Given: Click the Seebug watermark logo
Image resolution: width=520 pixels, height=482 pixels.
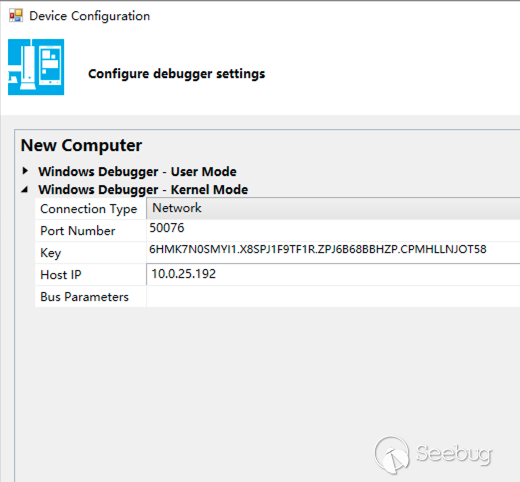Looking at the screenshot, I should tap(433, 455).
